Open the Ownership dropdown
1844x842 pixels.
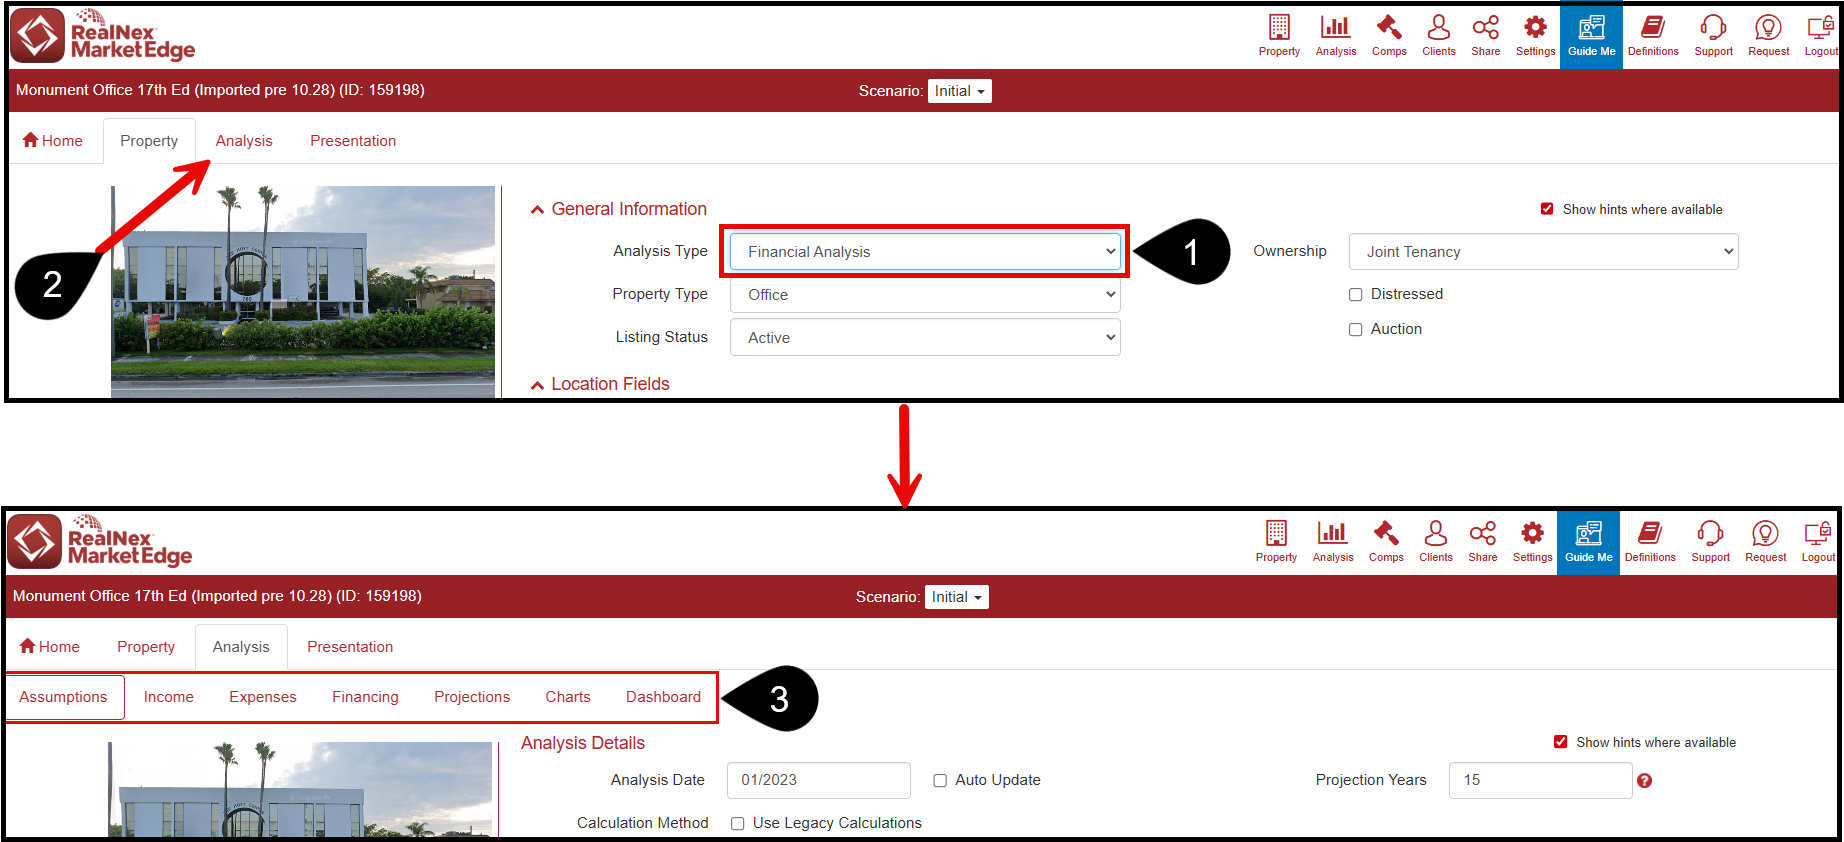coord(1543,252)
